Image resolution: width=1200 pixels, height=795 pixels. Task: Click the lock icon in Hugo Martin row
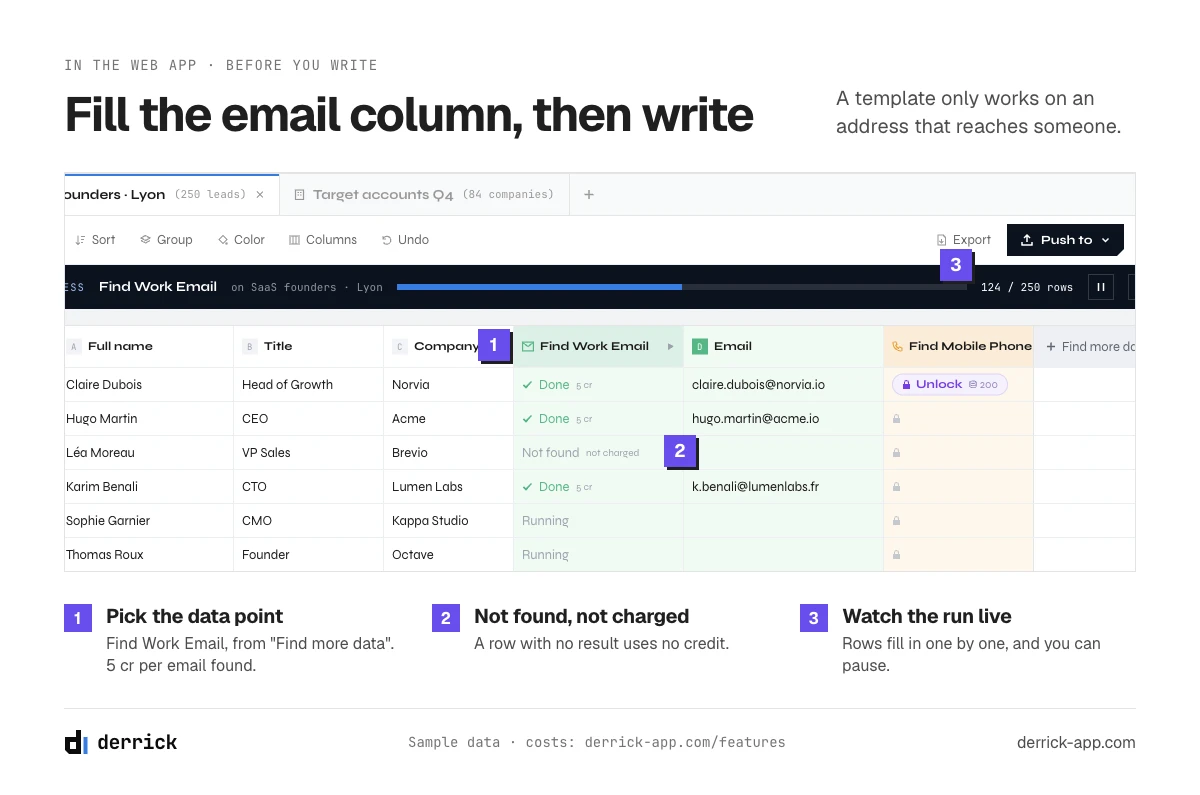897,419
